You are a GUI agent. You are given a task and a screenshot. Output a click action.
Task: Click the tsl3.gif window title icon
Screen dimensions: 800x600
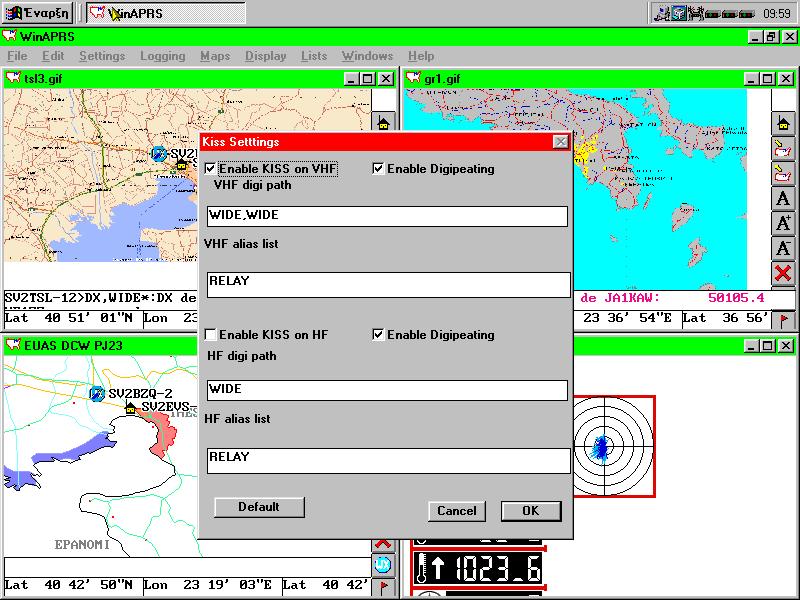click(13, 79)
